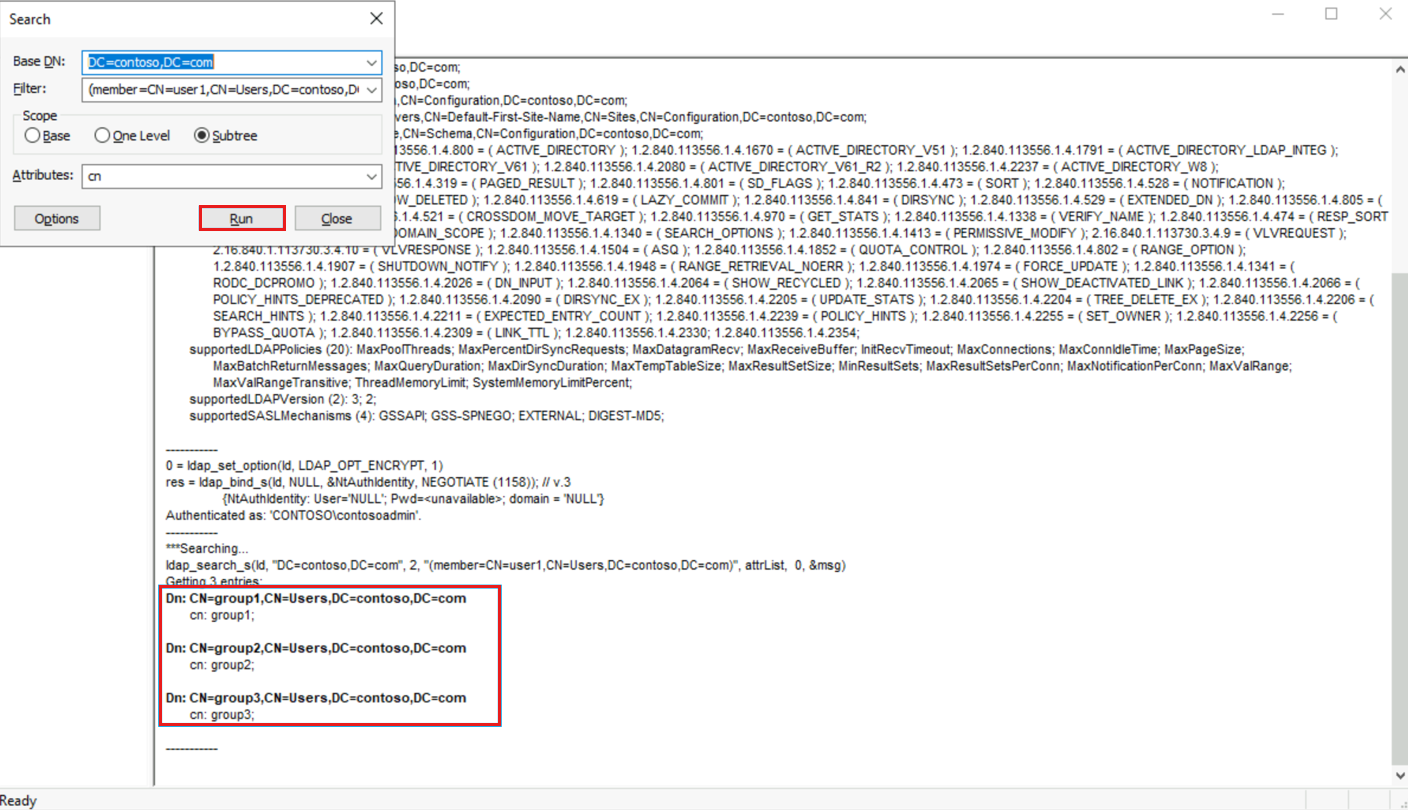Click the ldap_bind_s output line
This screenshot has width=1408, height=810.
(x=368, y=482)
